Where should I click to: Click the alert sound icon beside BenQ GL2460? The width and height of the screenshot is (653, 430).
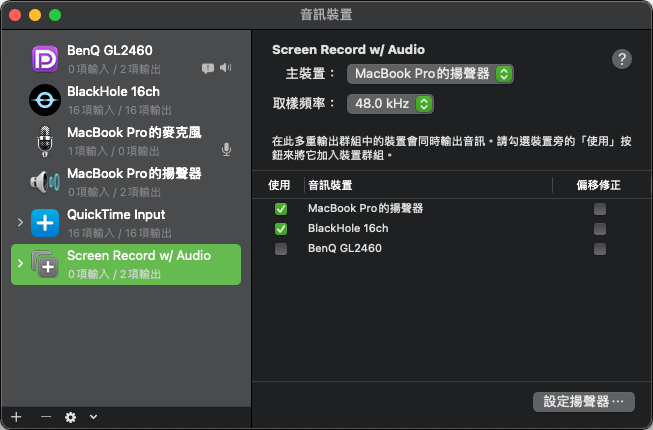tap(208, 68)
